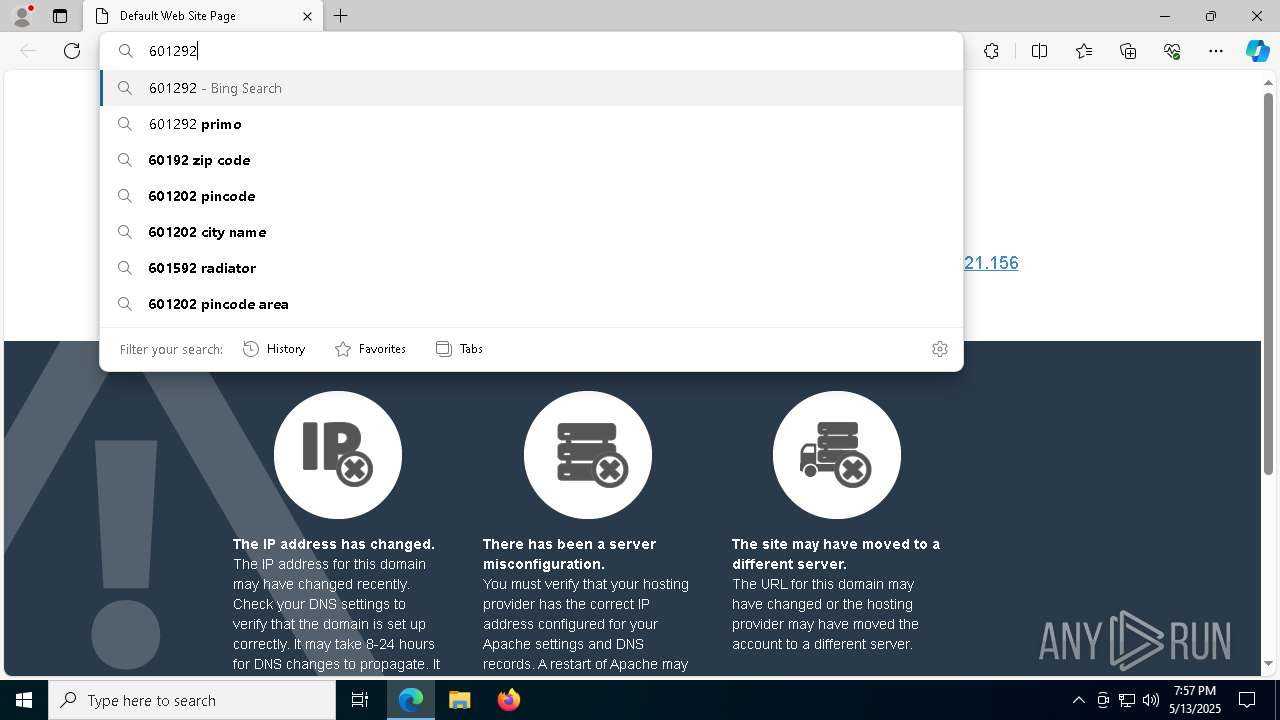Choose the 601202 pincode suggestion
Screen dimensions: 1280x720
pos(531,196)
